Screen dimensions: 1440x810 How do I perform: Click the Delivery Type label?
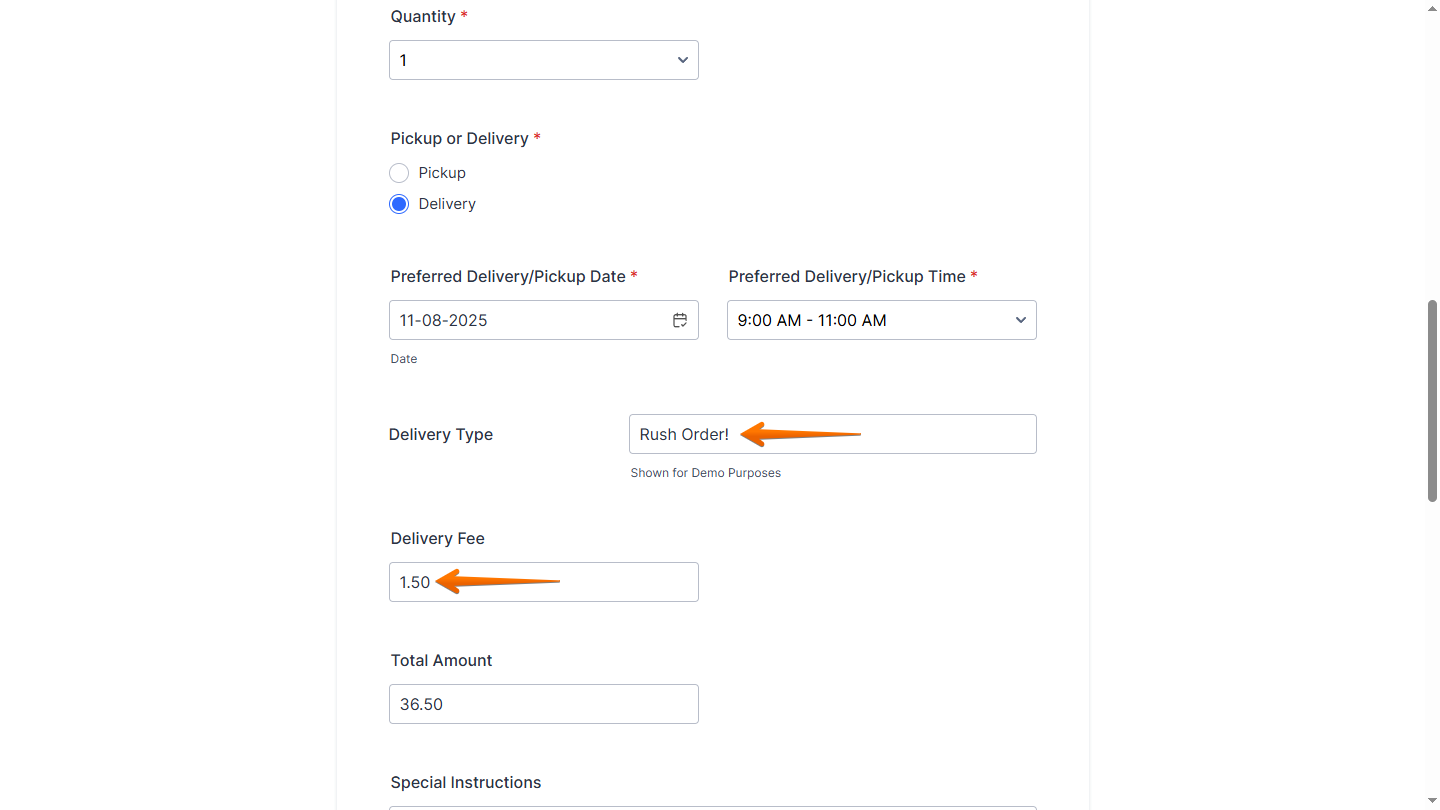440,434
